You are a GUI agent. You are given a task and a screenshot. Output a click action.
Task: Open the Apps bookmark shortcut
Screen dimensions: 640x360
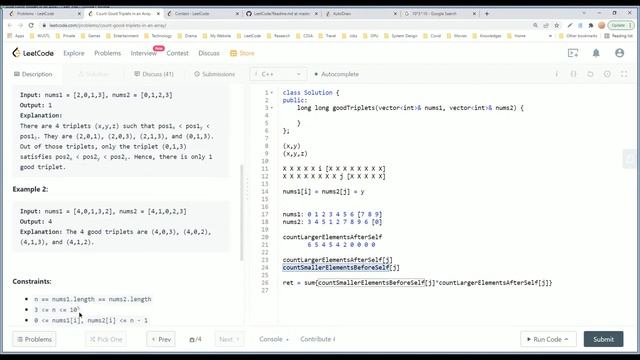pos(16,36)
